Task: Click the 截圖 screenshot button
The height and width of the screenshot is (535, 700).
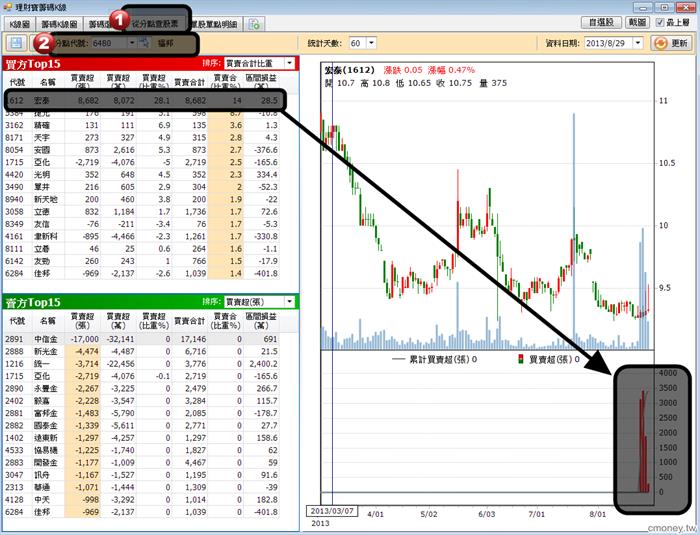Action: 638,22
